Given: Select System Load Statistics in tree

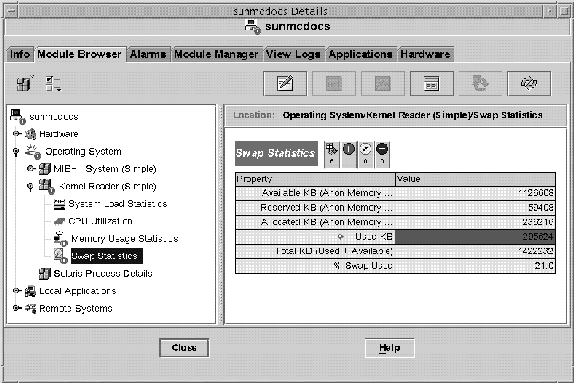Looking at the screenshot, I should 118,204.
